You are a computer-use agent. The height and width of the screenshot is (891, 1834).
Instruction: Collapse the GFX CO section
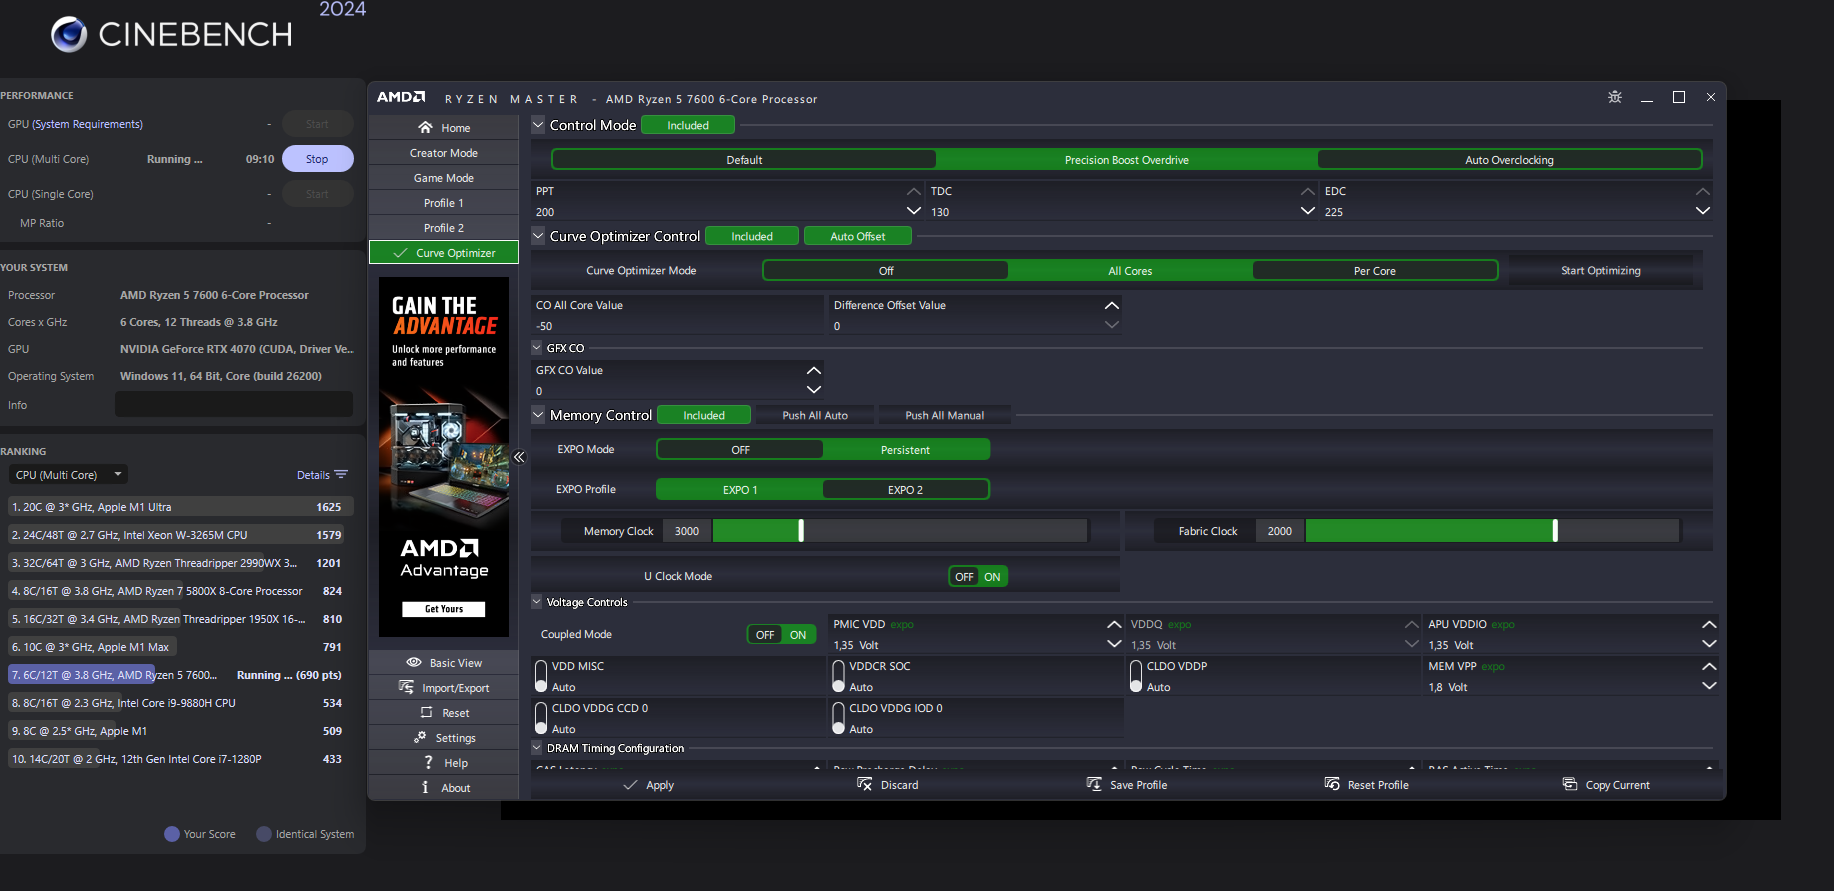tap(537, 348)
